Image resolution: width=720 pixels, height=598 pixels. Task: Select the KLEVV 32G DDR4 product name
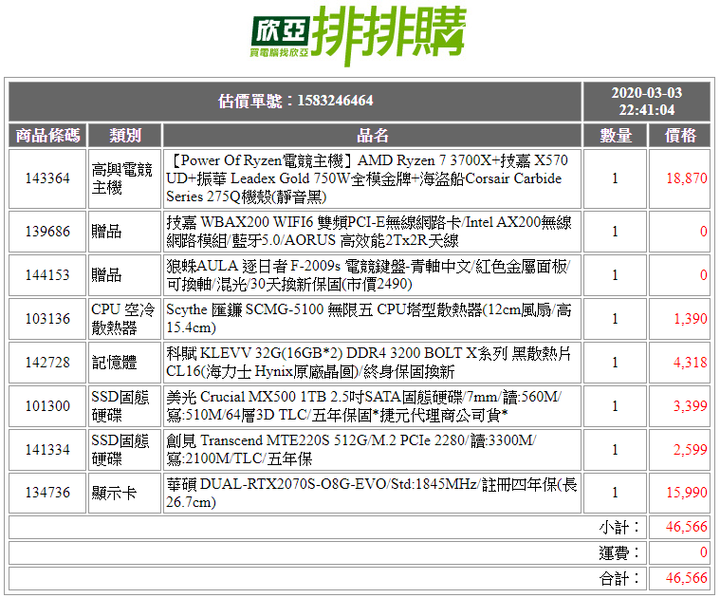point(369,362)
